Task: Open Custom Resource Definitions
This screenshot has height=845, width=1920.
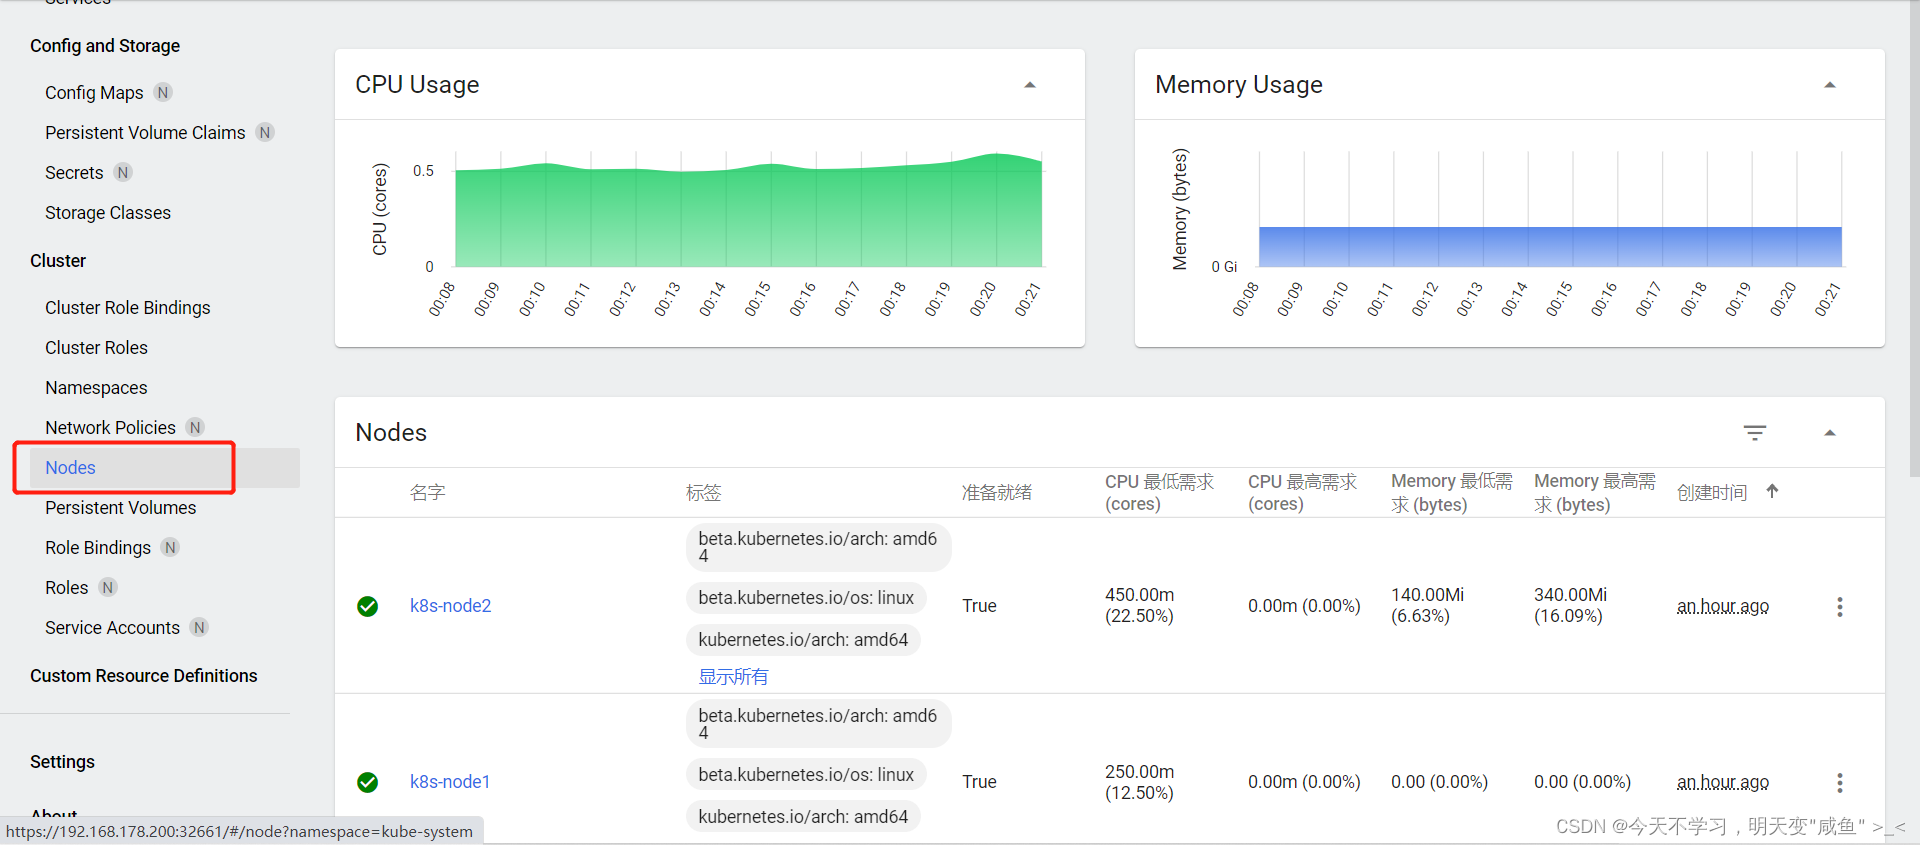Action: coord(144,675)
